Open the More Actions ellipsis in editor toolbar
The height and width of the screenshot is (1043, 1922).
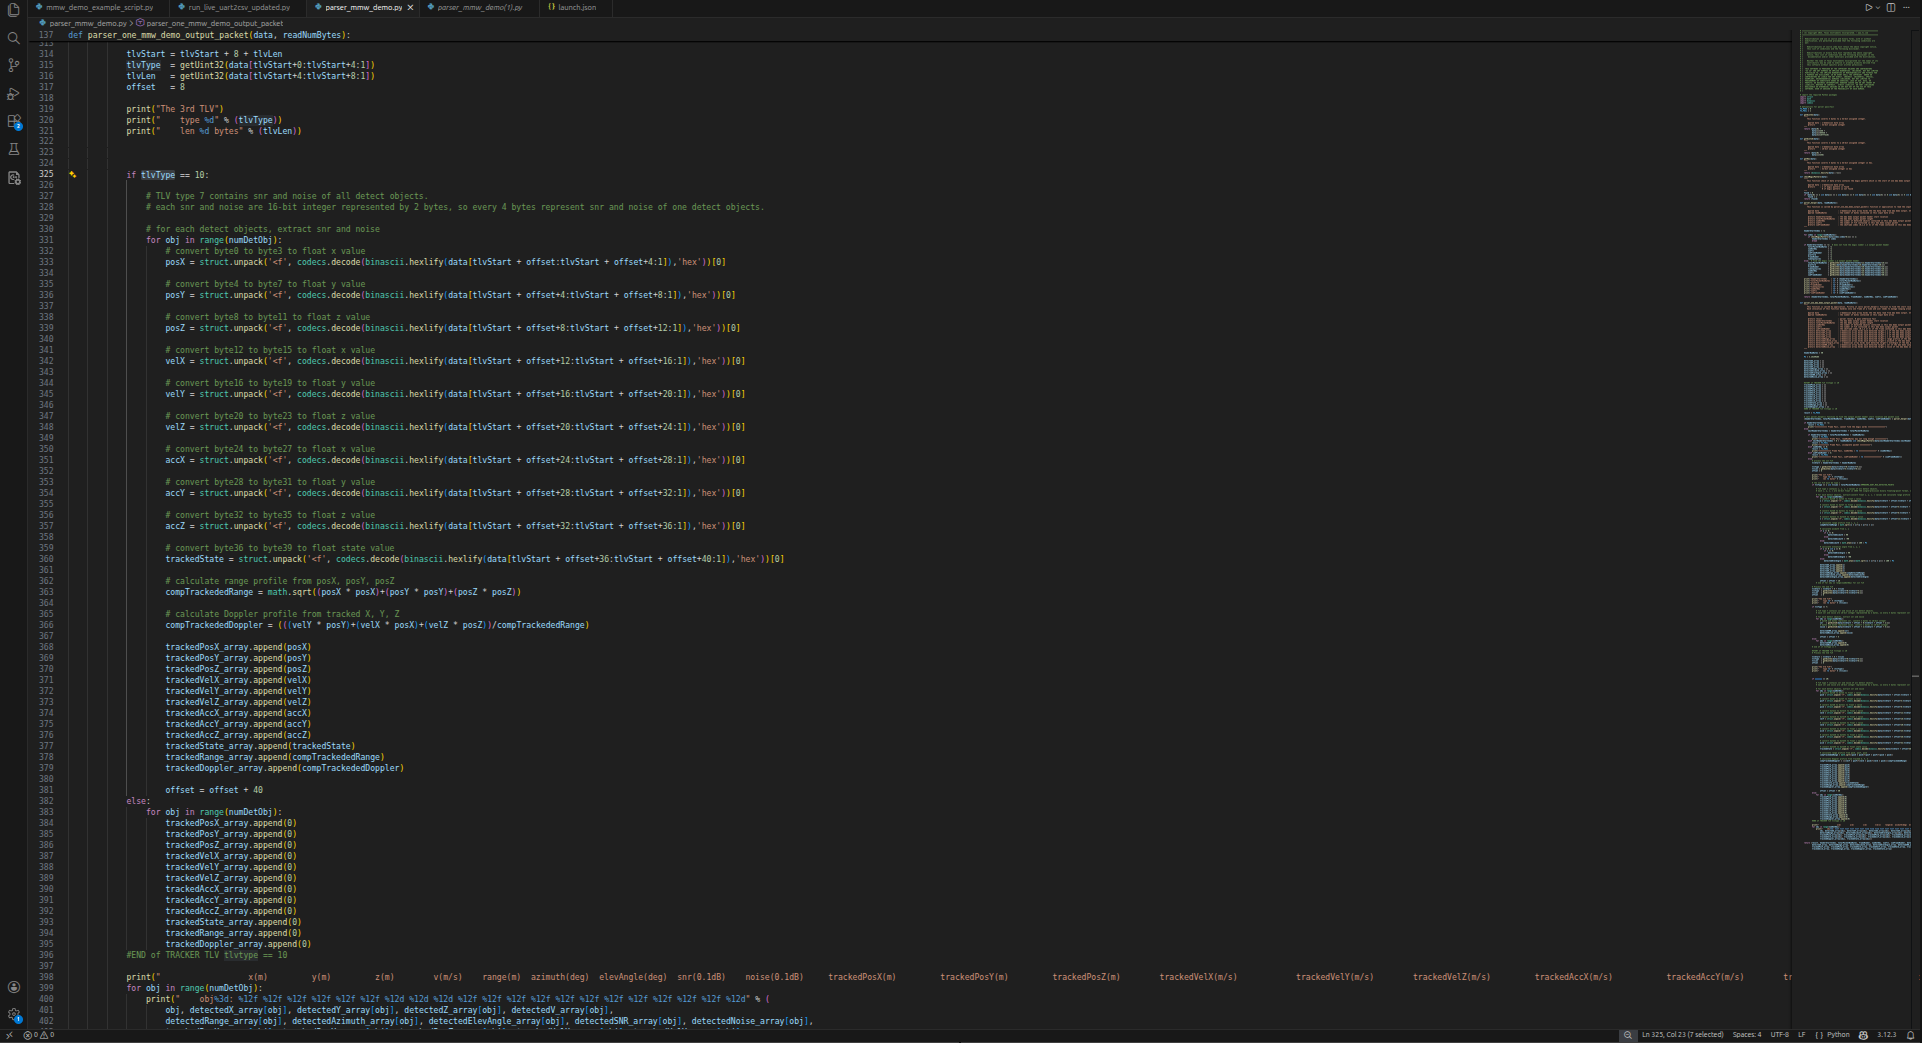point(1908,7)
